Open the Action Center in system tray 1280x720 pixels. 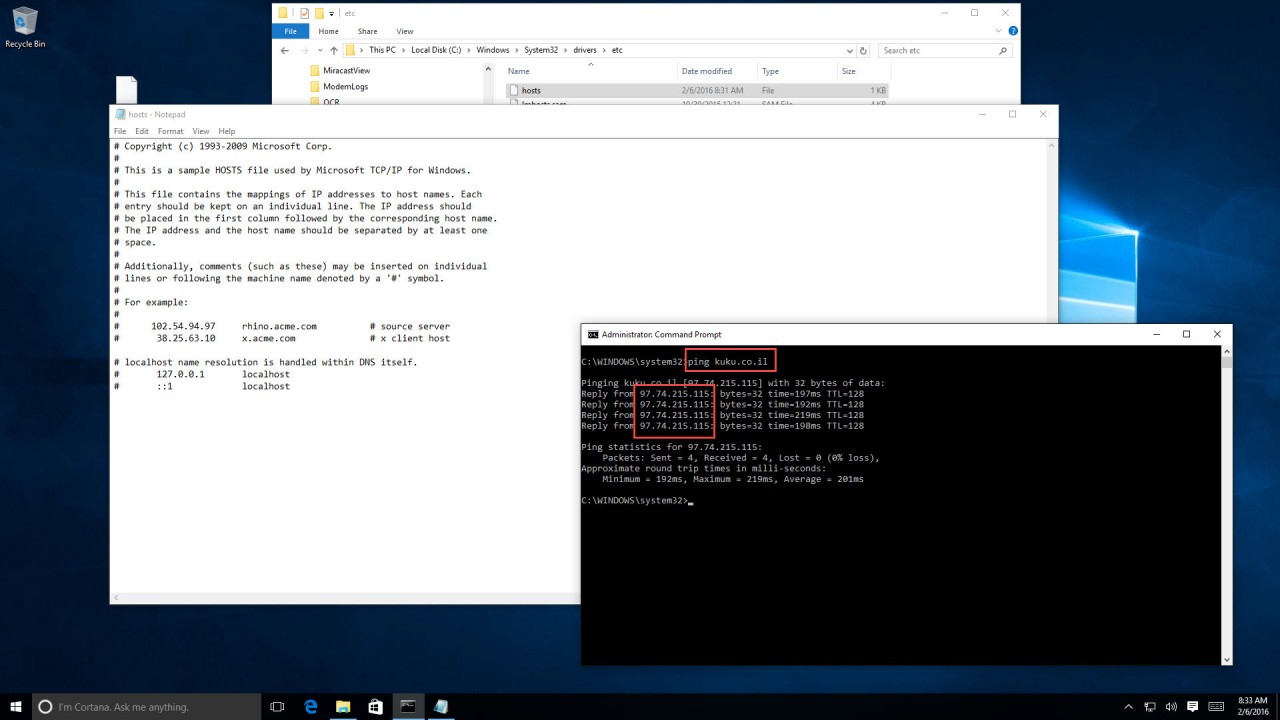click(1192, 706)
